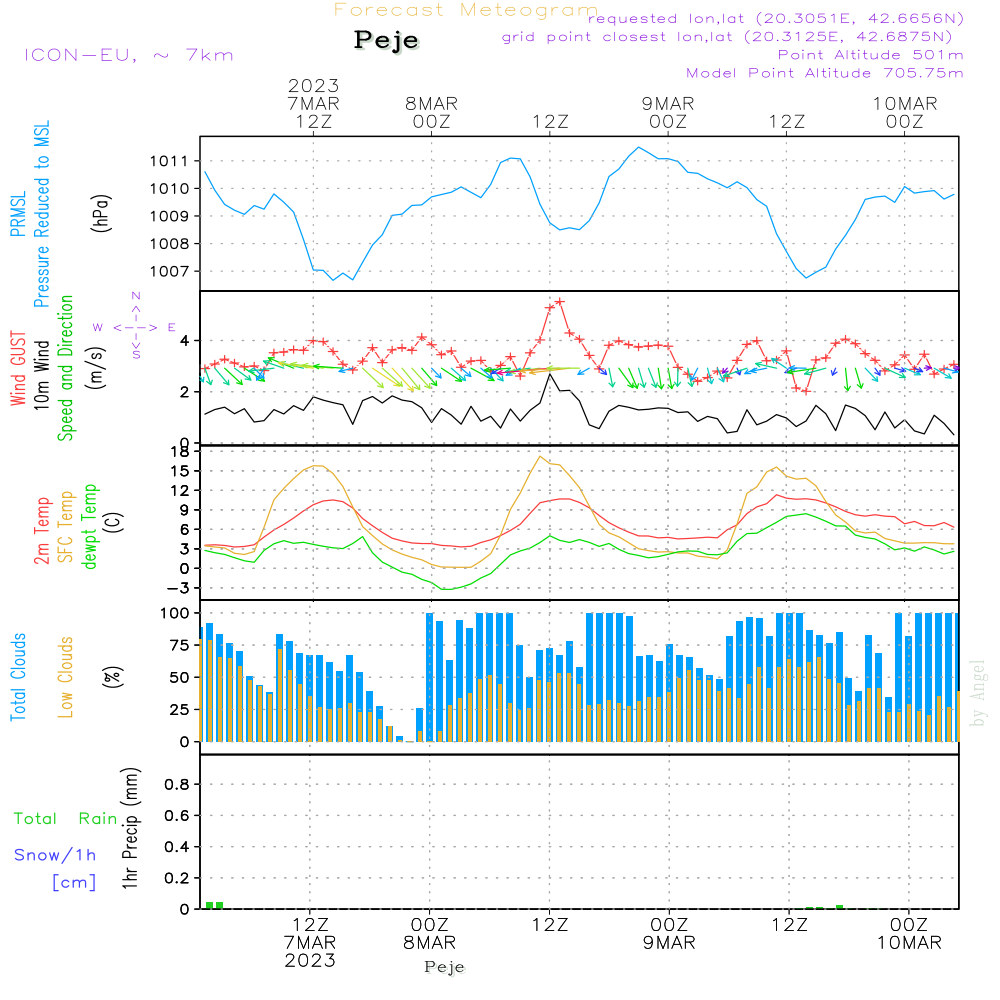Image resolution: width=1000 pixels, height=1000 pixels.
Task: Click the 1011 pressure tick value
Action: pos(169,161)
